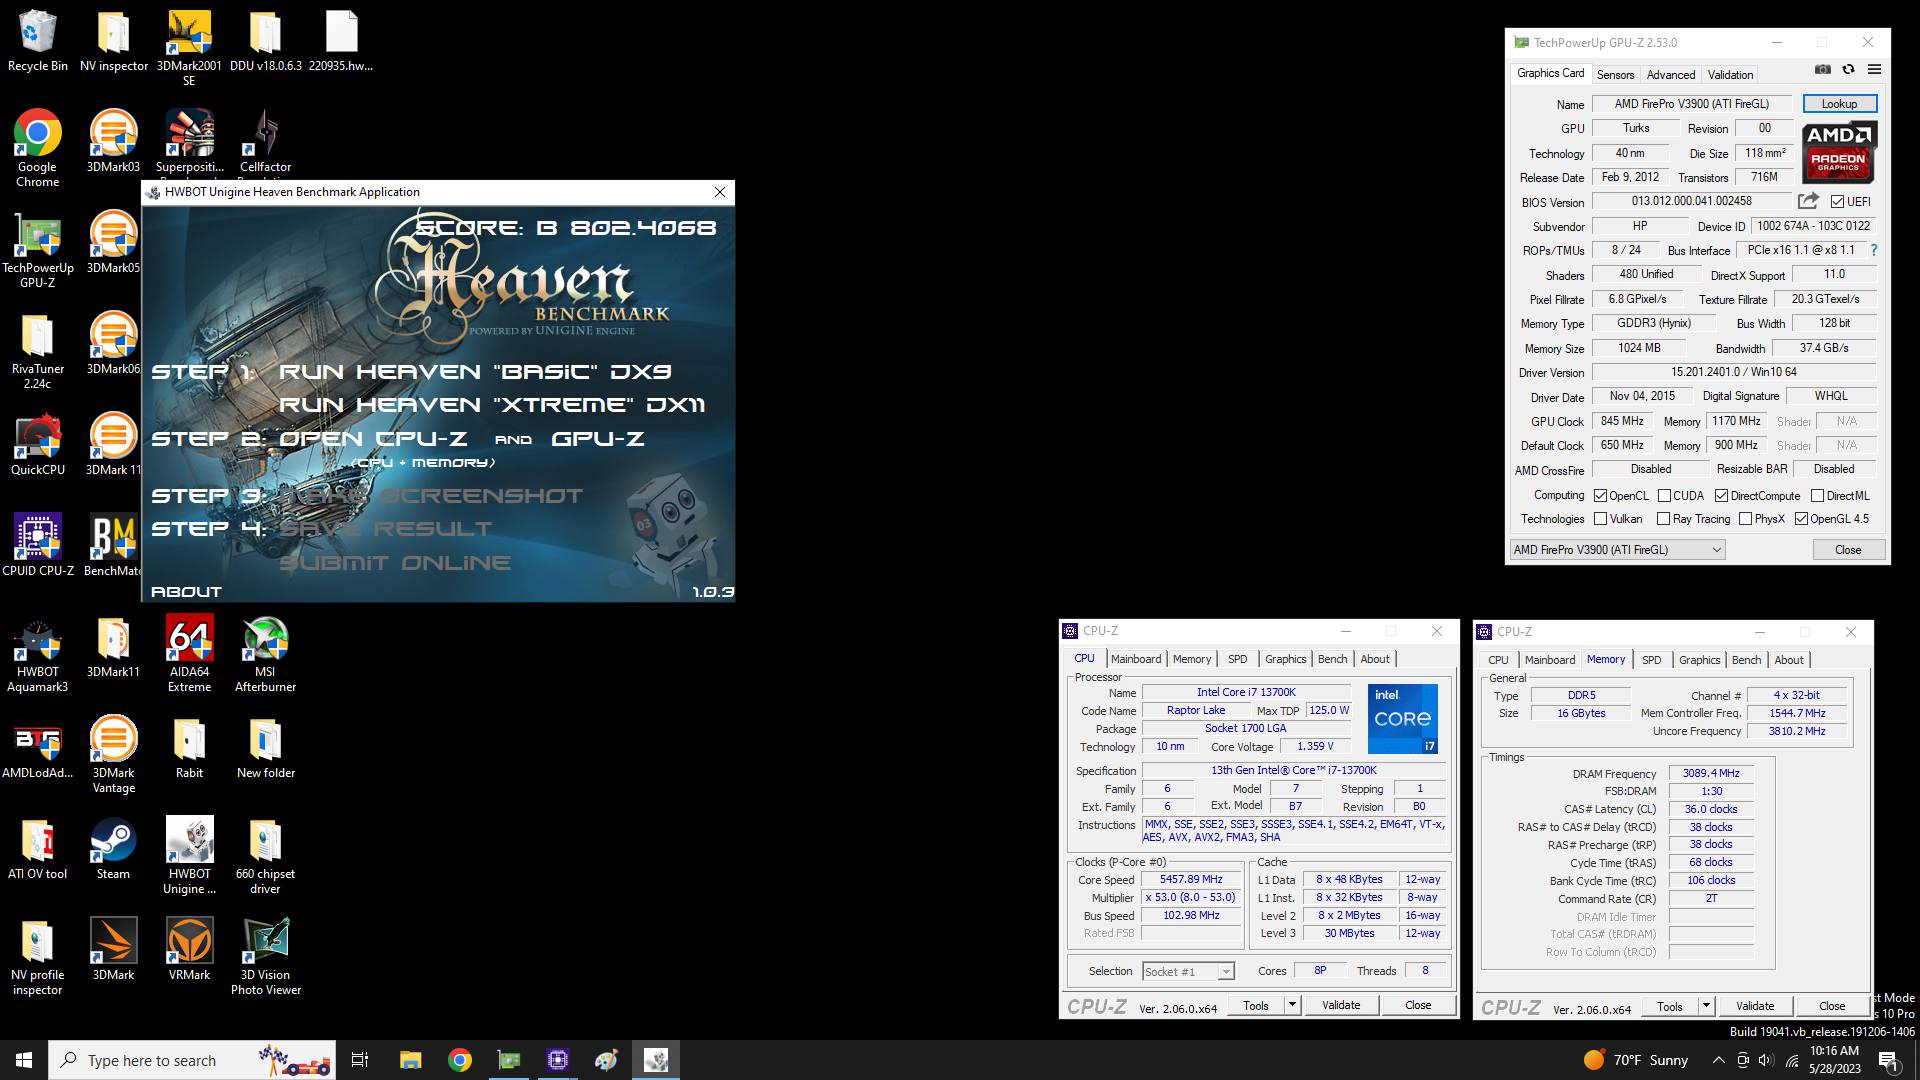This screenshot has height=1080, width=1920.
Task: Click Close button in right CPU-Z
Action: [1832, 1006]
